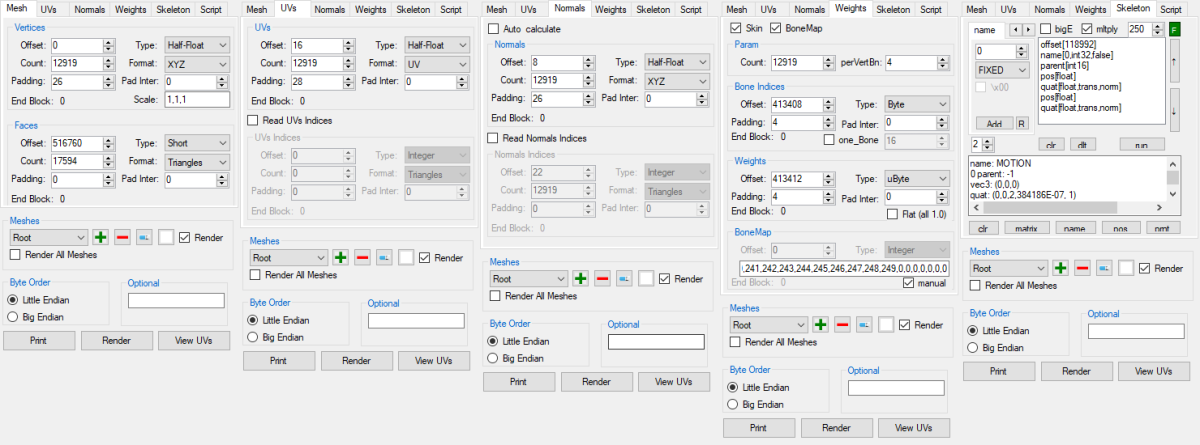
Task: Pick mesh color swatch in UVs panel
Action: click(x=406, y=257)
